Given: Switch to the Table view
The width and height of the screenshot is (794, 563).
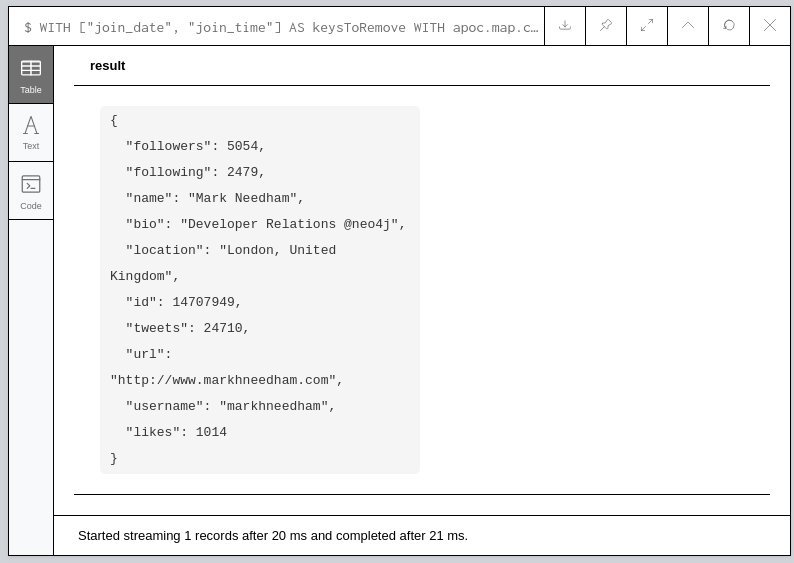Looking at the screenshot, I should tap(31, 75).
